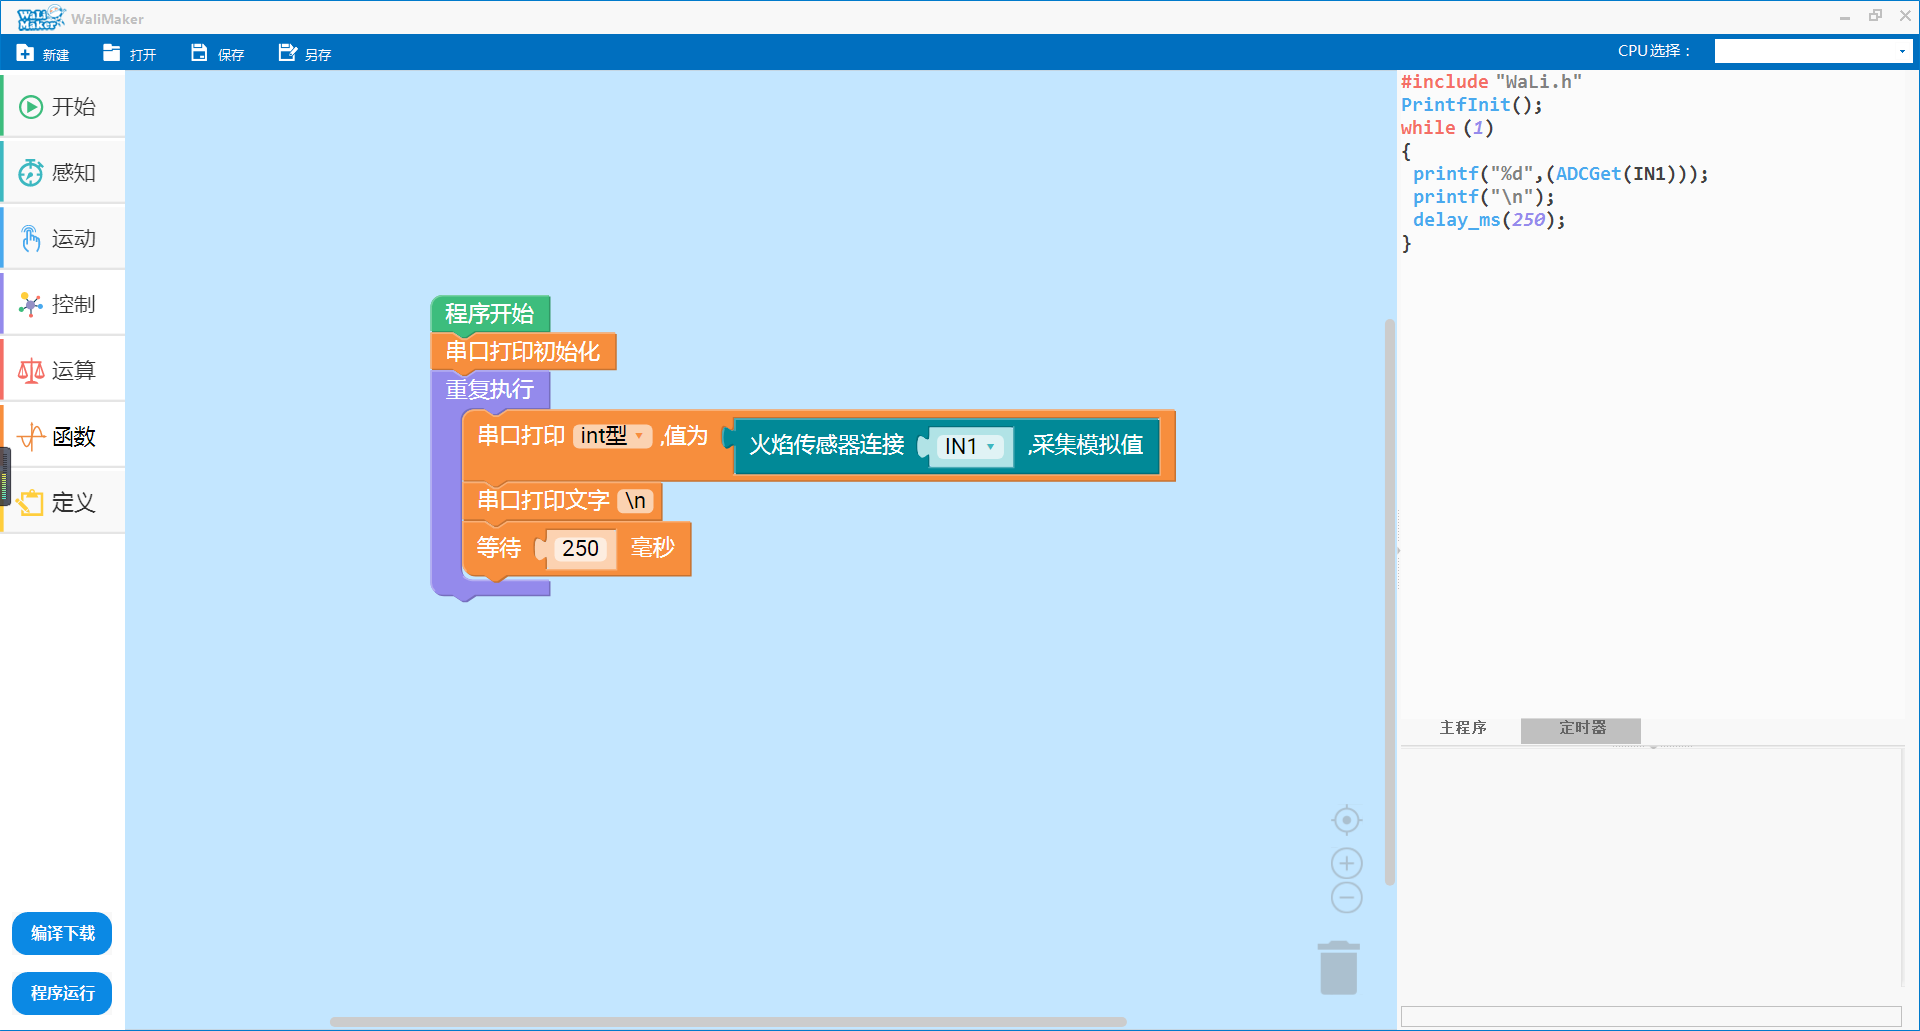
Task: Switch to the 主程序 tab
Action: [1462, 729]
